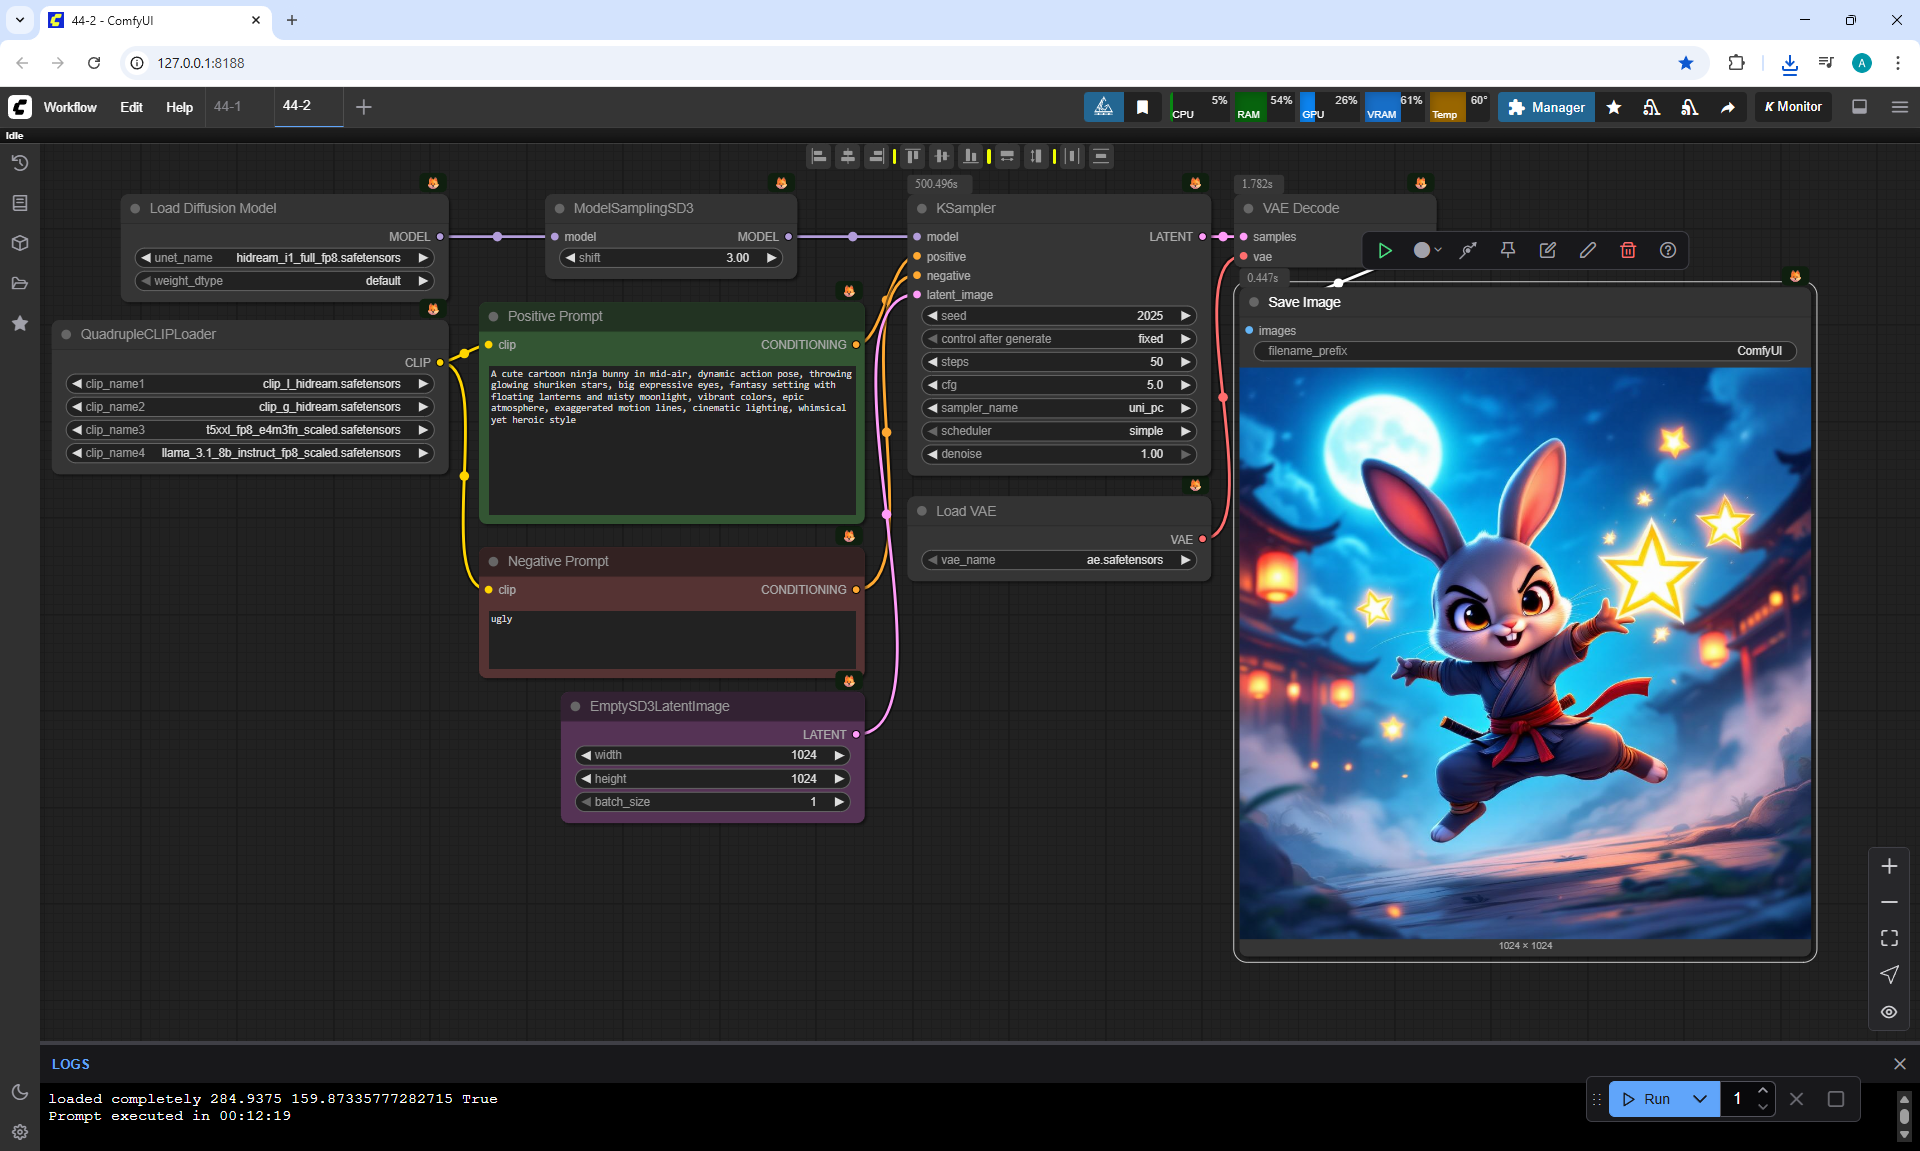Click the green execute-node play icon
The width and height of the screenshot is (1920, 1151).
pos(1385,250)
